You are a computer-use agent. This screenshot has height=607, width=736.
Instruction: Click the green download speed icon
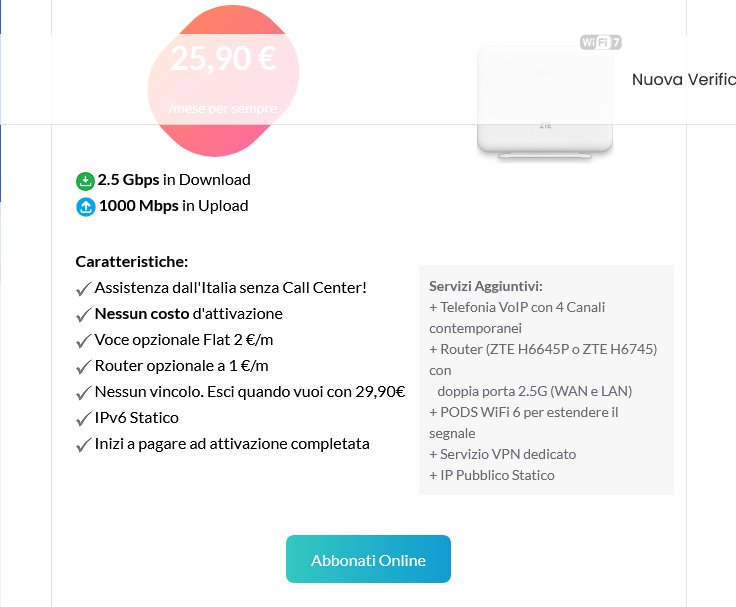85,181
